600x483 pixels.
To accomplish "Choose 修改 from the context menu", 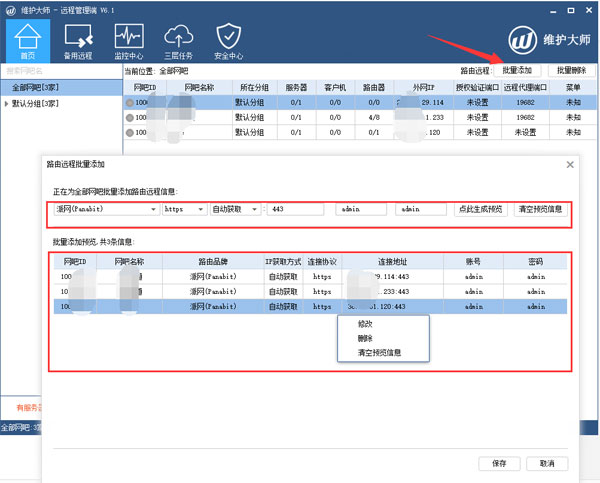I will [365, 324].
